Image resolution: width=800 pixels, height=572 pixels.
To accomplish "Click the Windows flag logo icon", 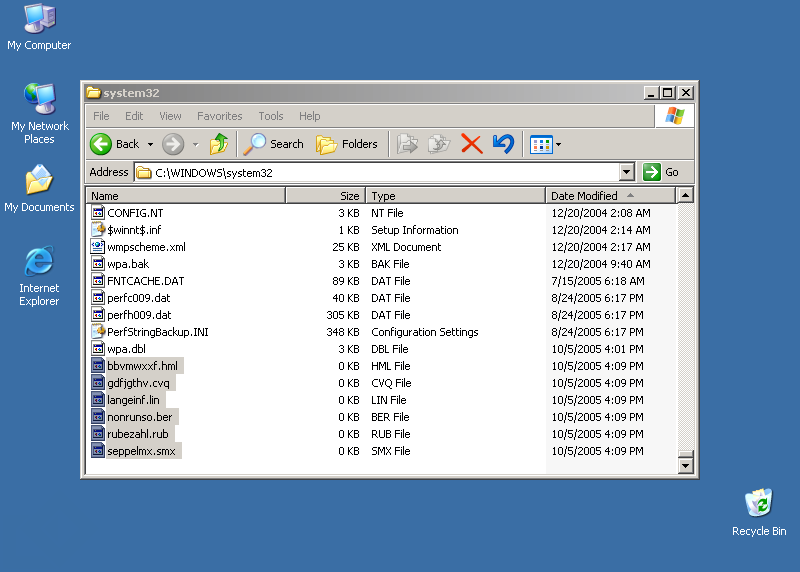I will click(x=674, y=116).
